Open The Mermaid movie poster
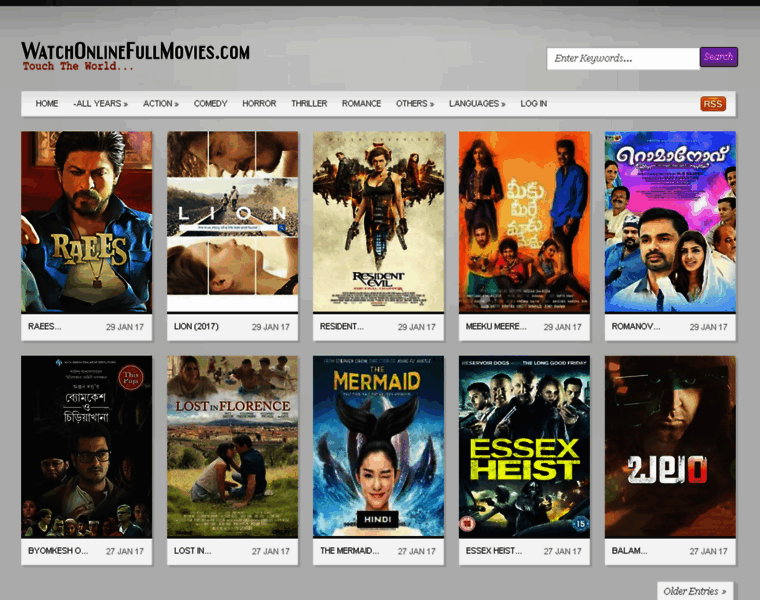Image resolution: width=760 pixels, height=600 pixels. [x=378, y=446]
